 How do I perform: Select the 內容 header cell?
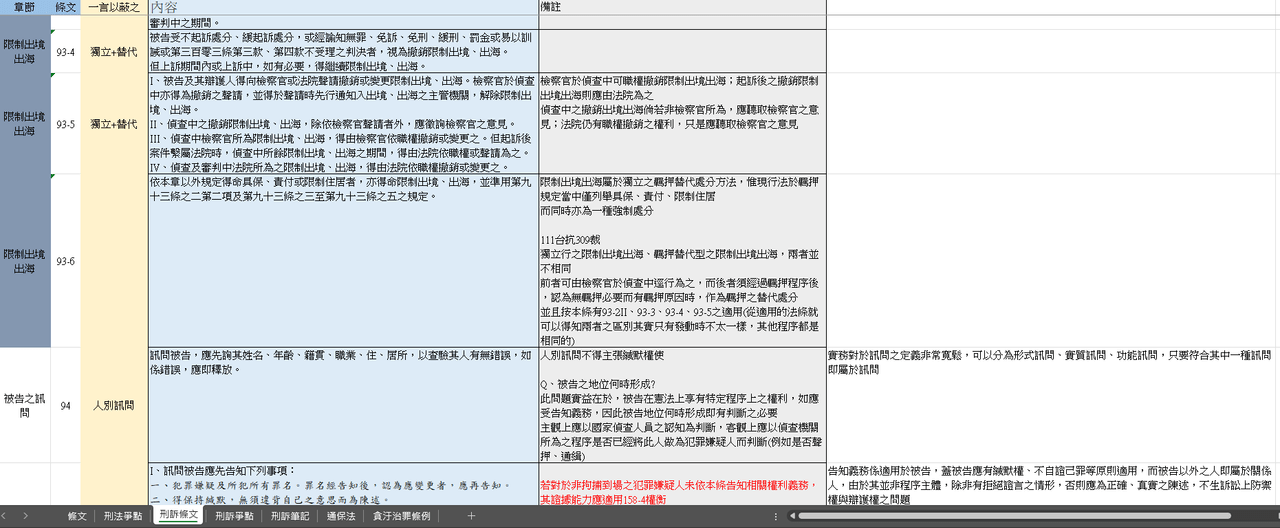(342, 7)
